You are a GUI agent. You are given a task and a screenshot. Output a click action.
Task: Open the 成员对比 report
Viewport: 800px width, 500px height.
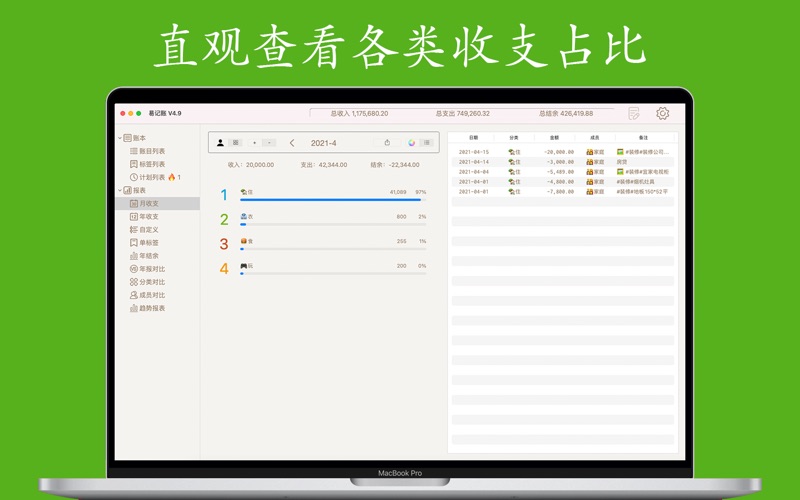(147, 295)
